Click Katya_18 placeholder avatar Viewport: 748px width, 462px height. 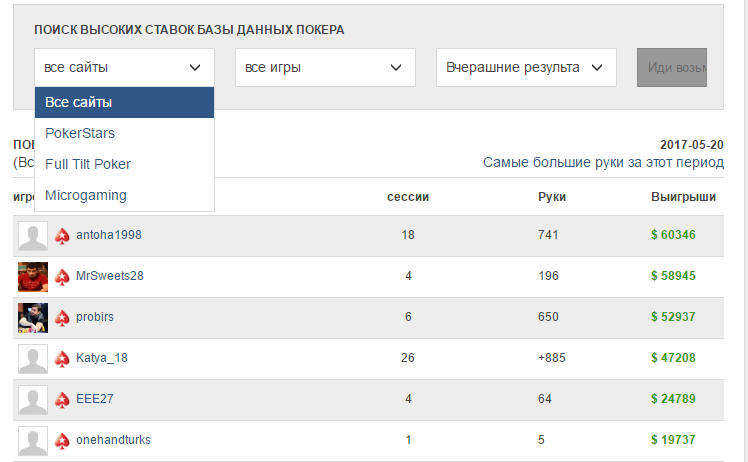click(33, 358)
